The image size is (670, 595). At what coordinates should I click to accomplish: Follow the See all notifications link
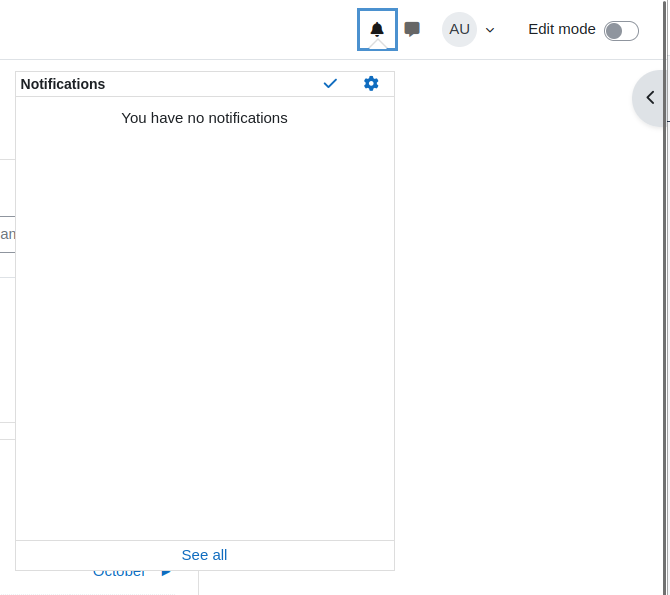204,555
